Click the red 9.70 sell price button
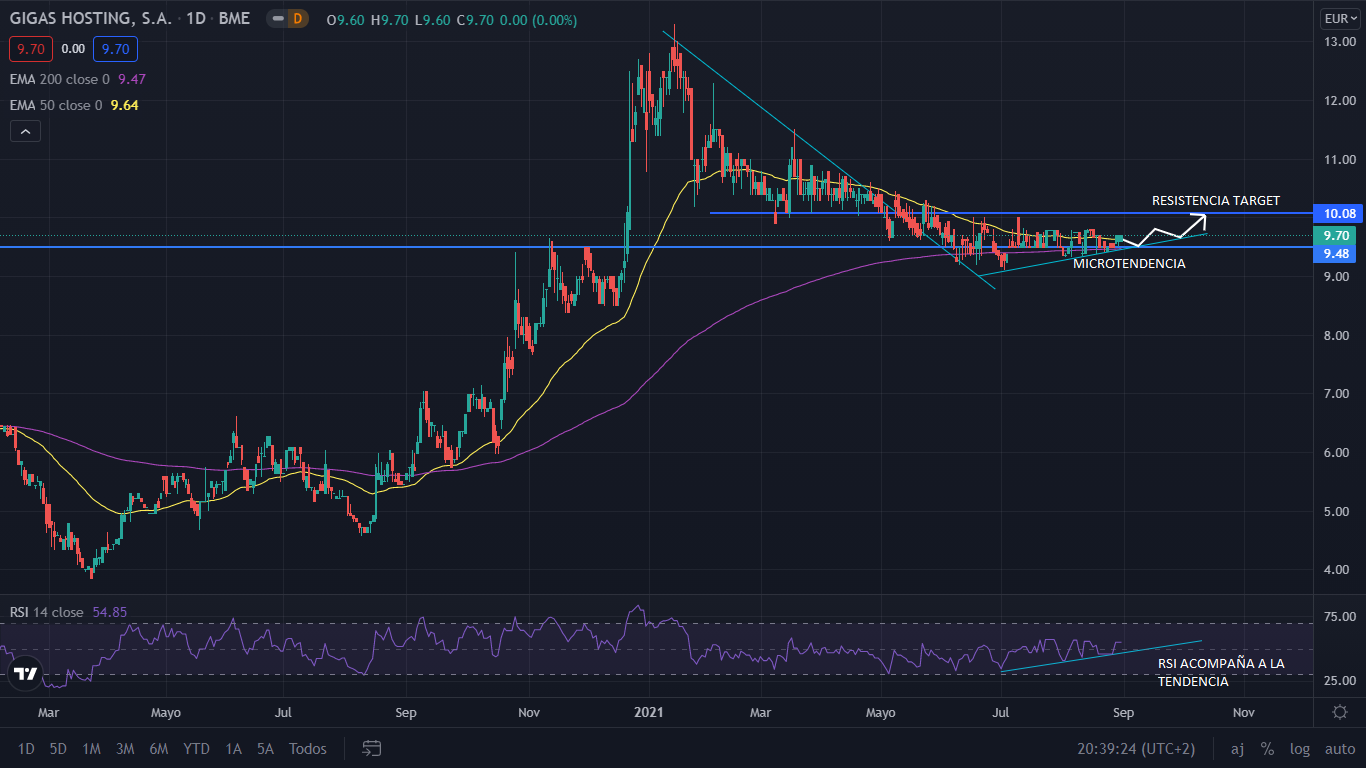The height and width of the screenshot is (768, 1366). (30, 48)
